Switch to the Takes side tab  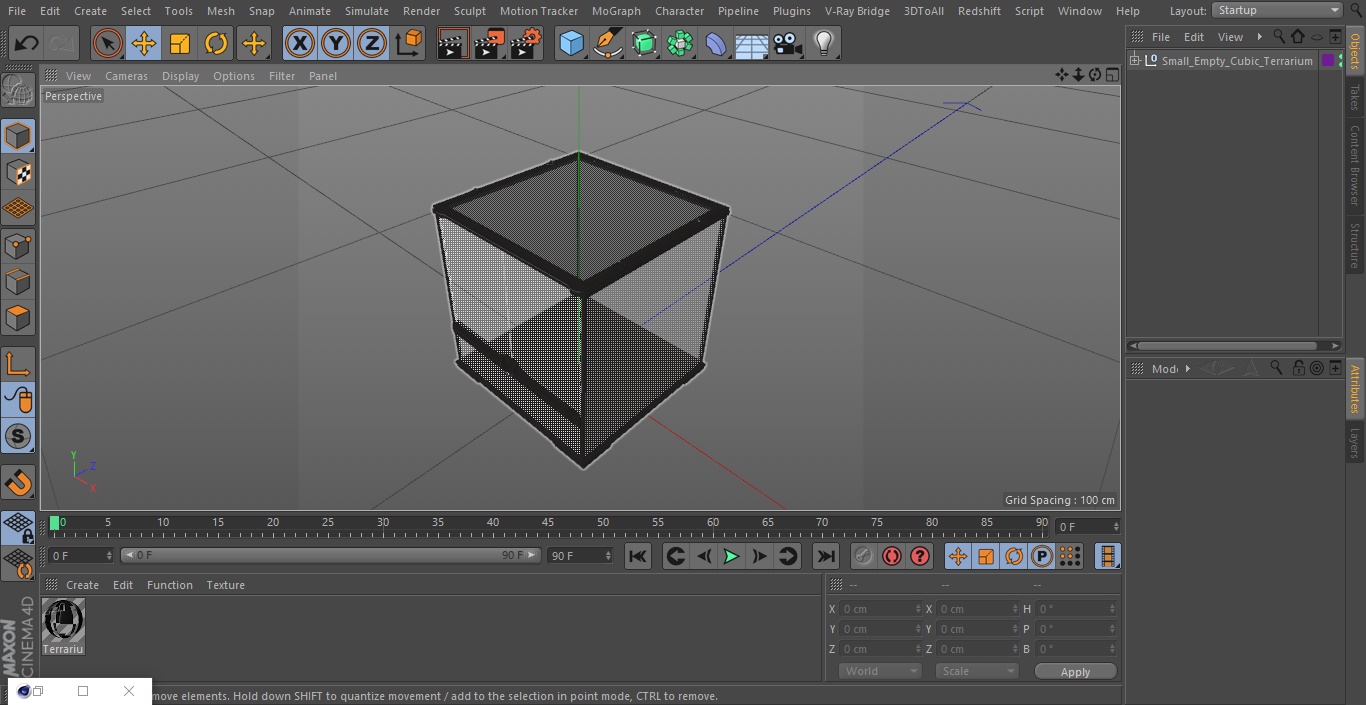[x=1355, y=98]
